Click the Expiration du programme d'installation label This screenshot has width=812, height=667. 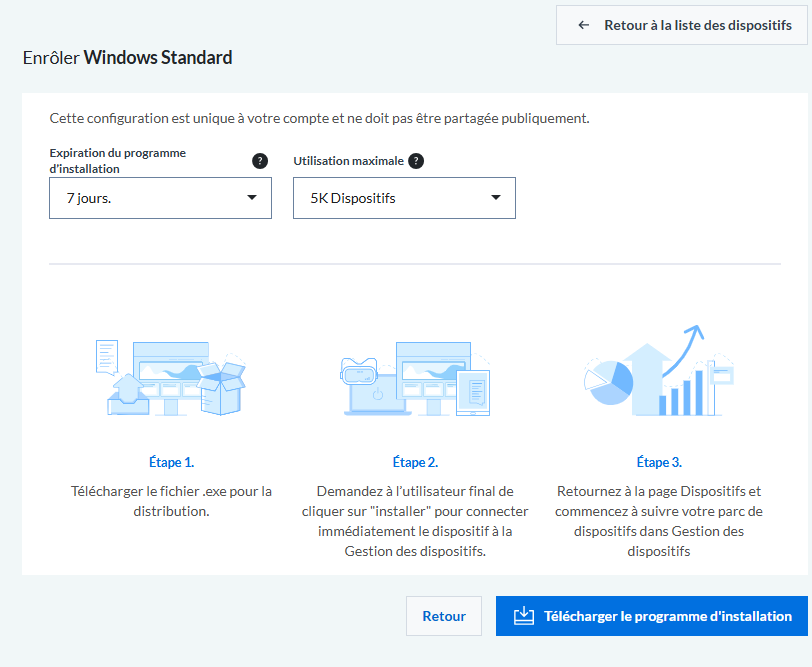(x=118, y=161)
